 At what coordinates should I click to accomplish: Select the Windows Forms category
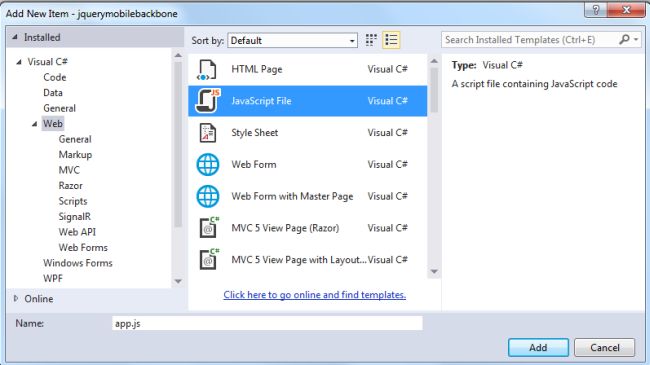[x=78, y=263]
